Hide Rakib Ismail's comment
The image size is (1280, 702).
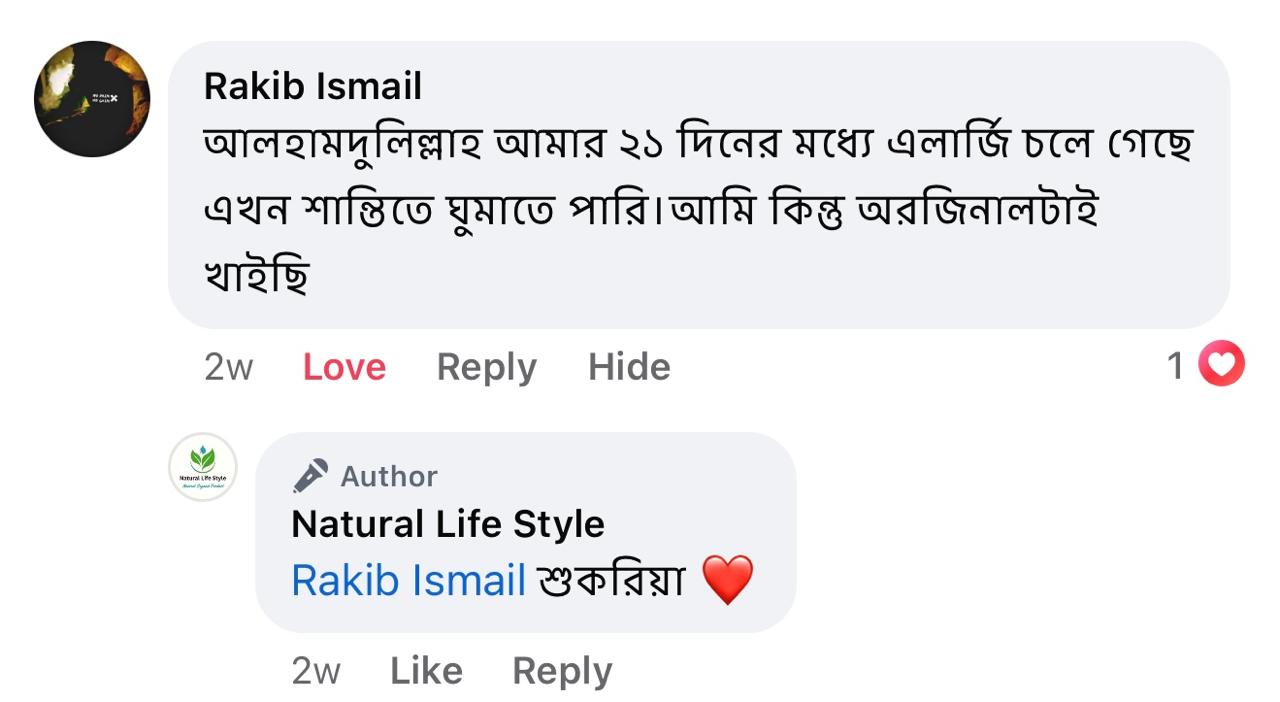coord(629,367)
